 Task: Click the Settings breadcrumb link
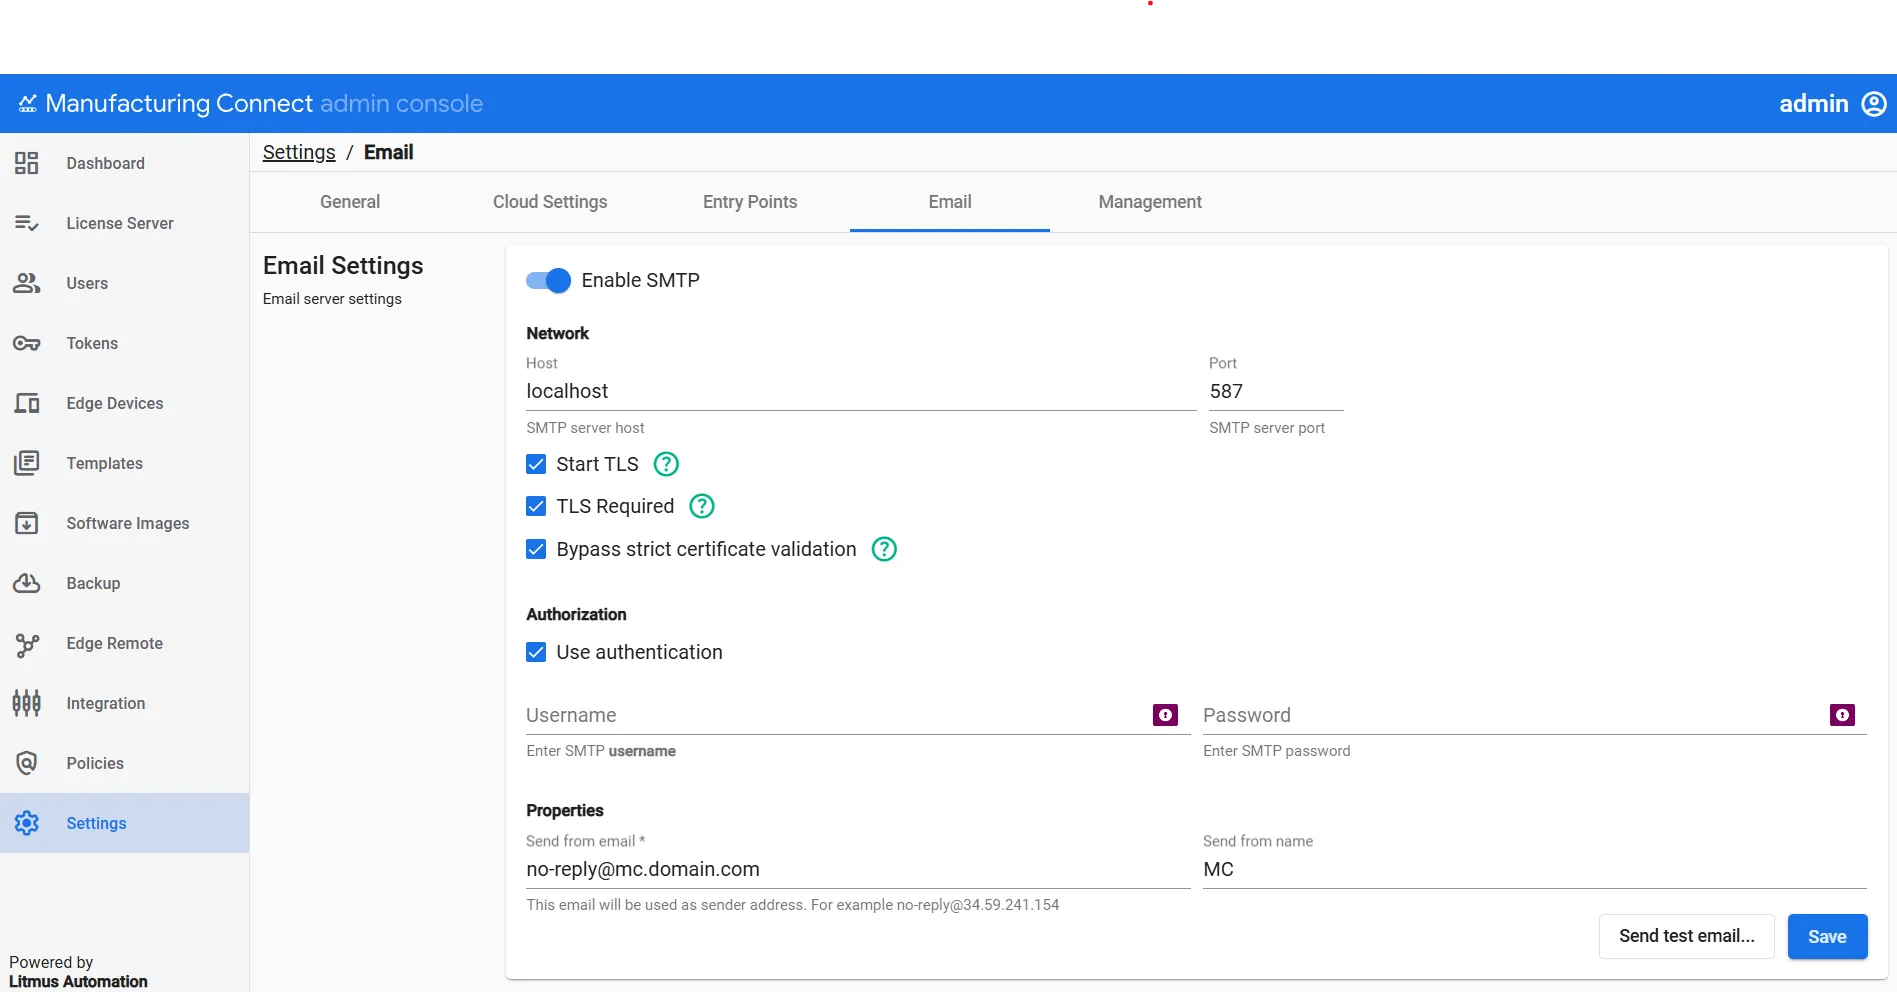pyautogui.click(x=299, y=152)
